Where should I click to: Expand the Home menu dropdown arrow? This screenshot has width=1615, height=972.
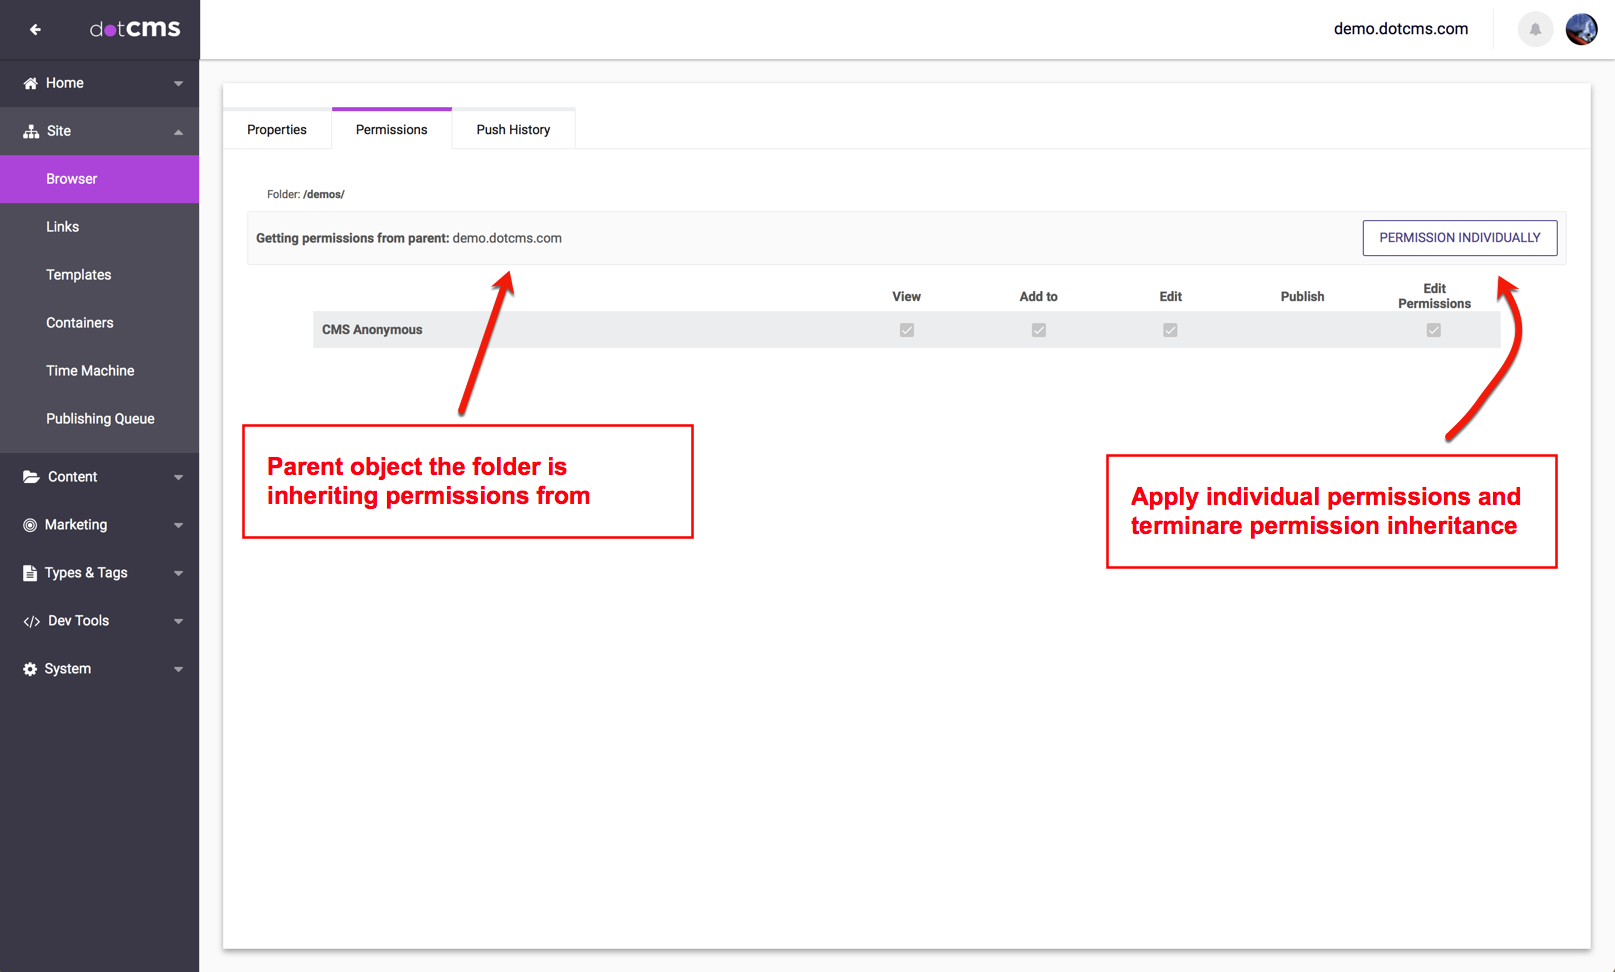point(178,84)
